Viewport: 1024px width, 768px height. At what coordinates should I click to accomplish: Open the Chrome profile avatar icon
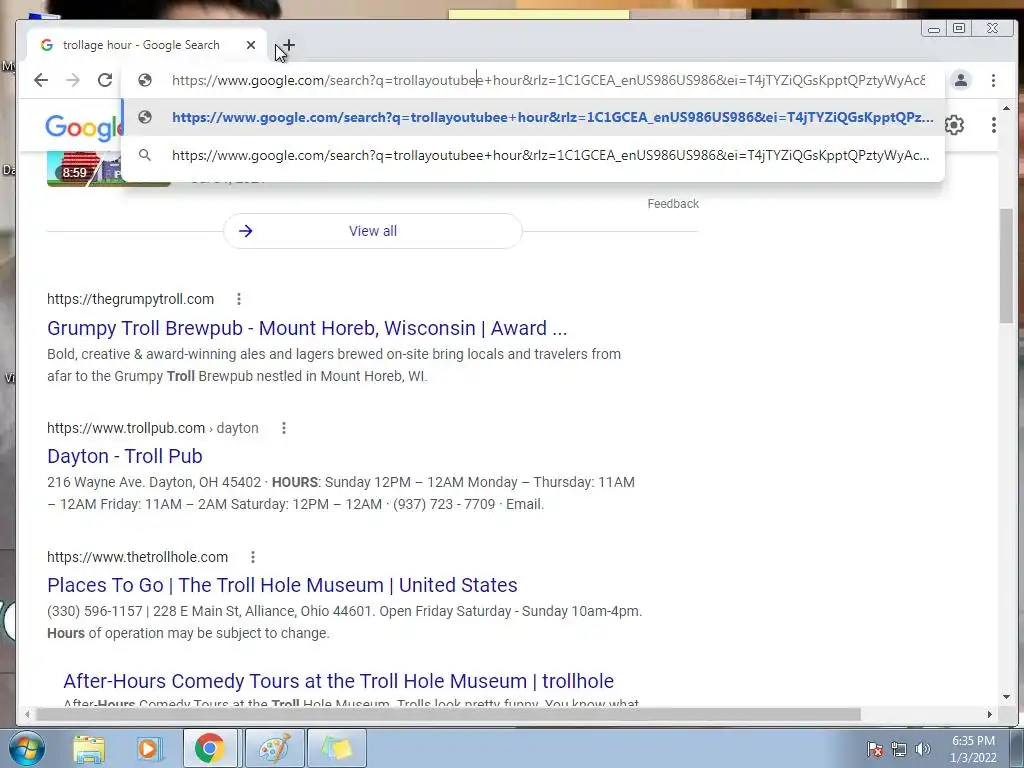coord(961,80)
